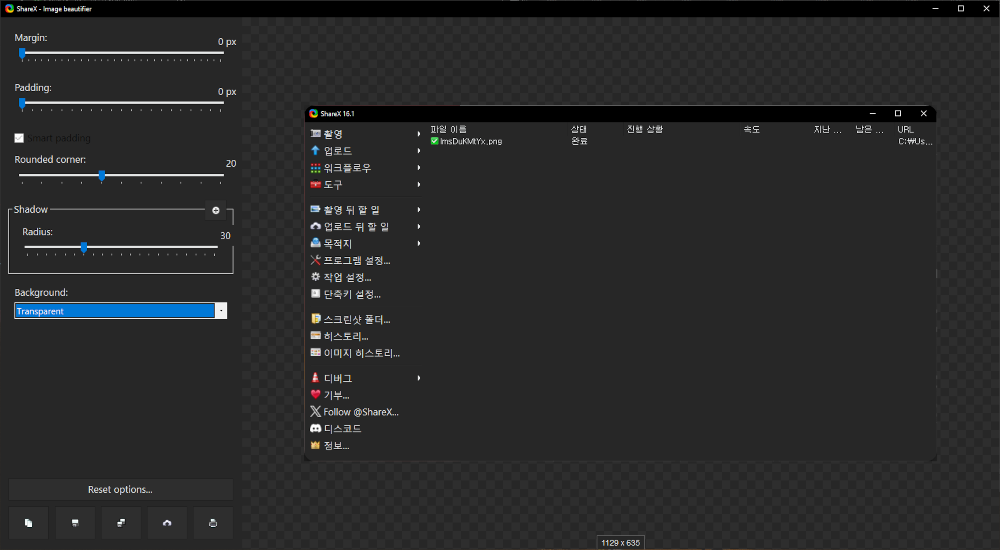Screen dimensions: 1000x550
Task: Click the 작업 설정 gear icon in preview
Action: [315, 277]
